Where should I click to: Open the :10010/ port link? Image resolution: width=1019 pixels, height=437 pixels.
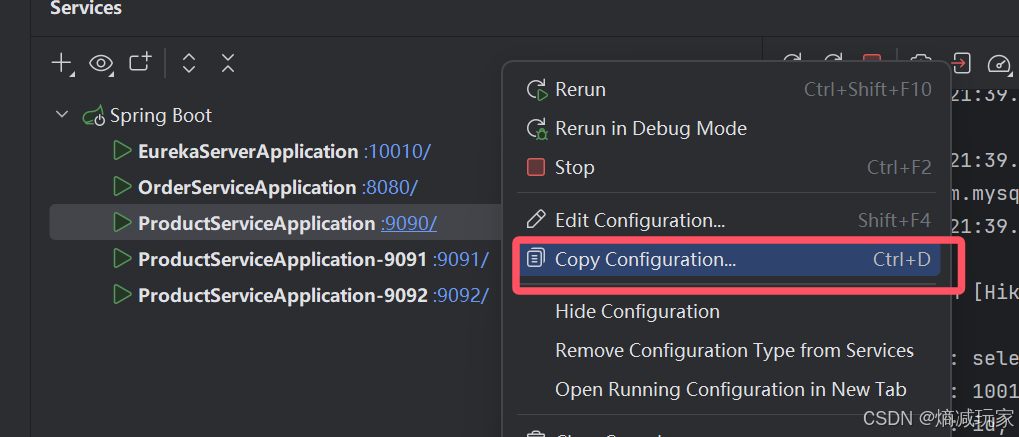pos(397,152)
